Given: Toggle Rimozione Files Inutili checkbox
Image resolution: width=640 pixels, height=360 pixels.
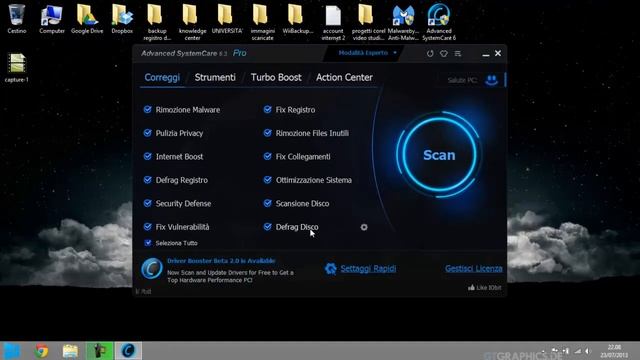Looking at the screenshot, I should [267, 133].
